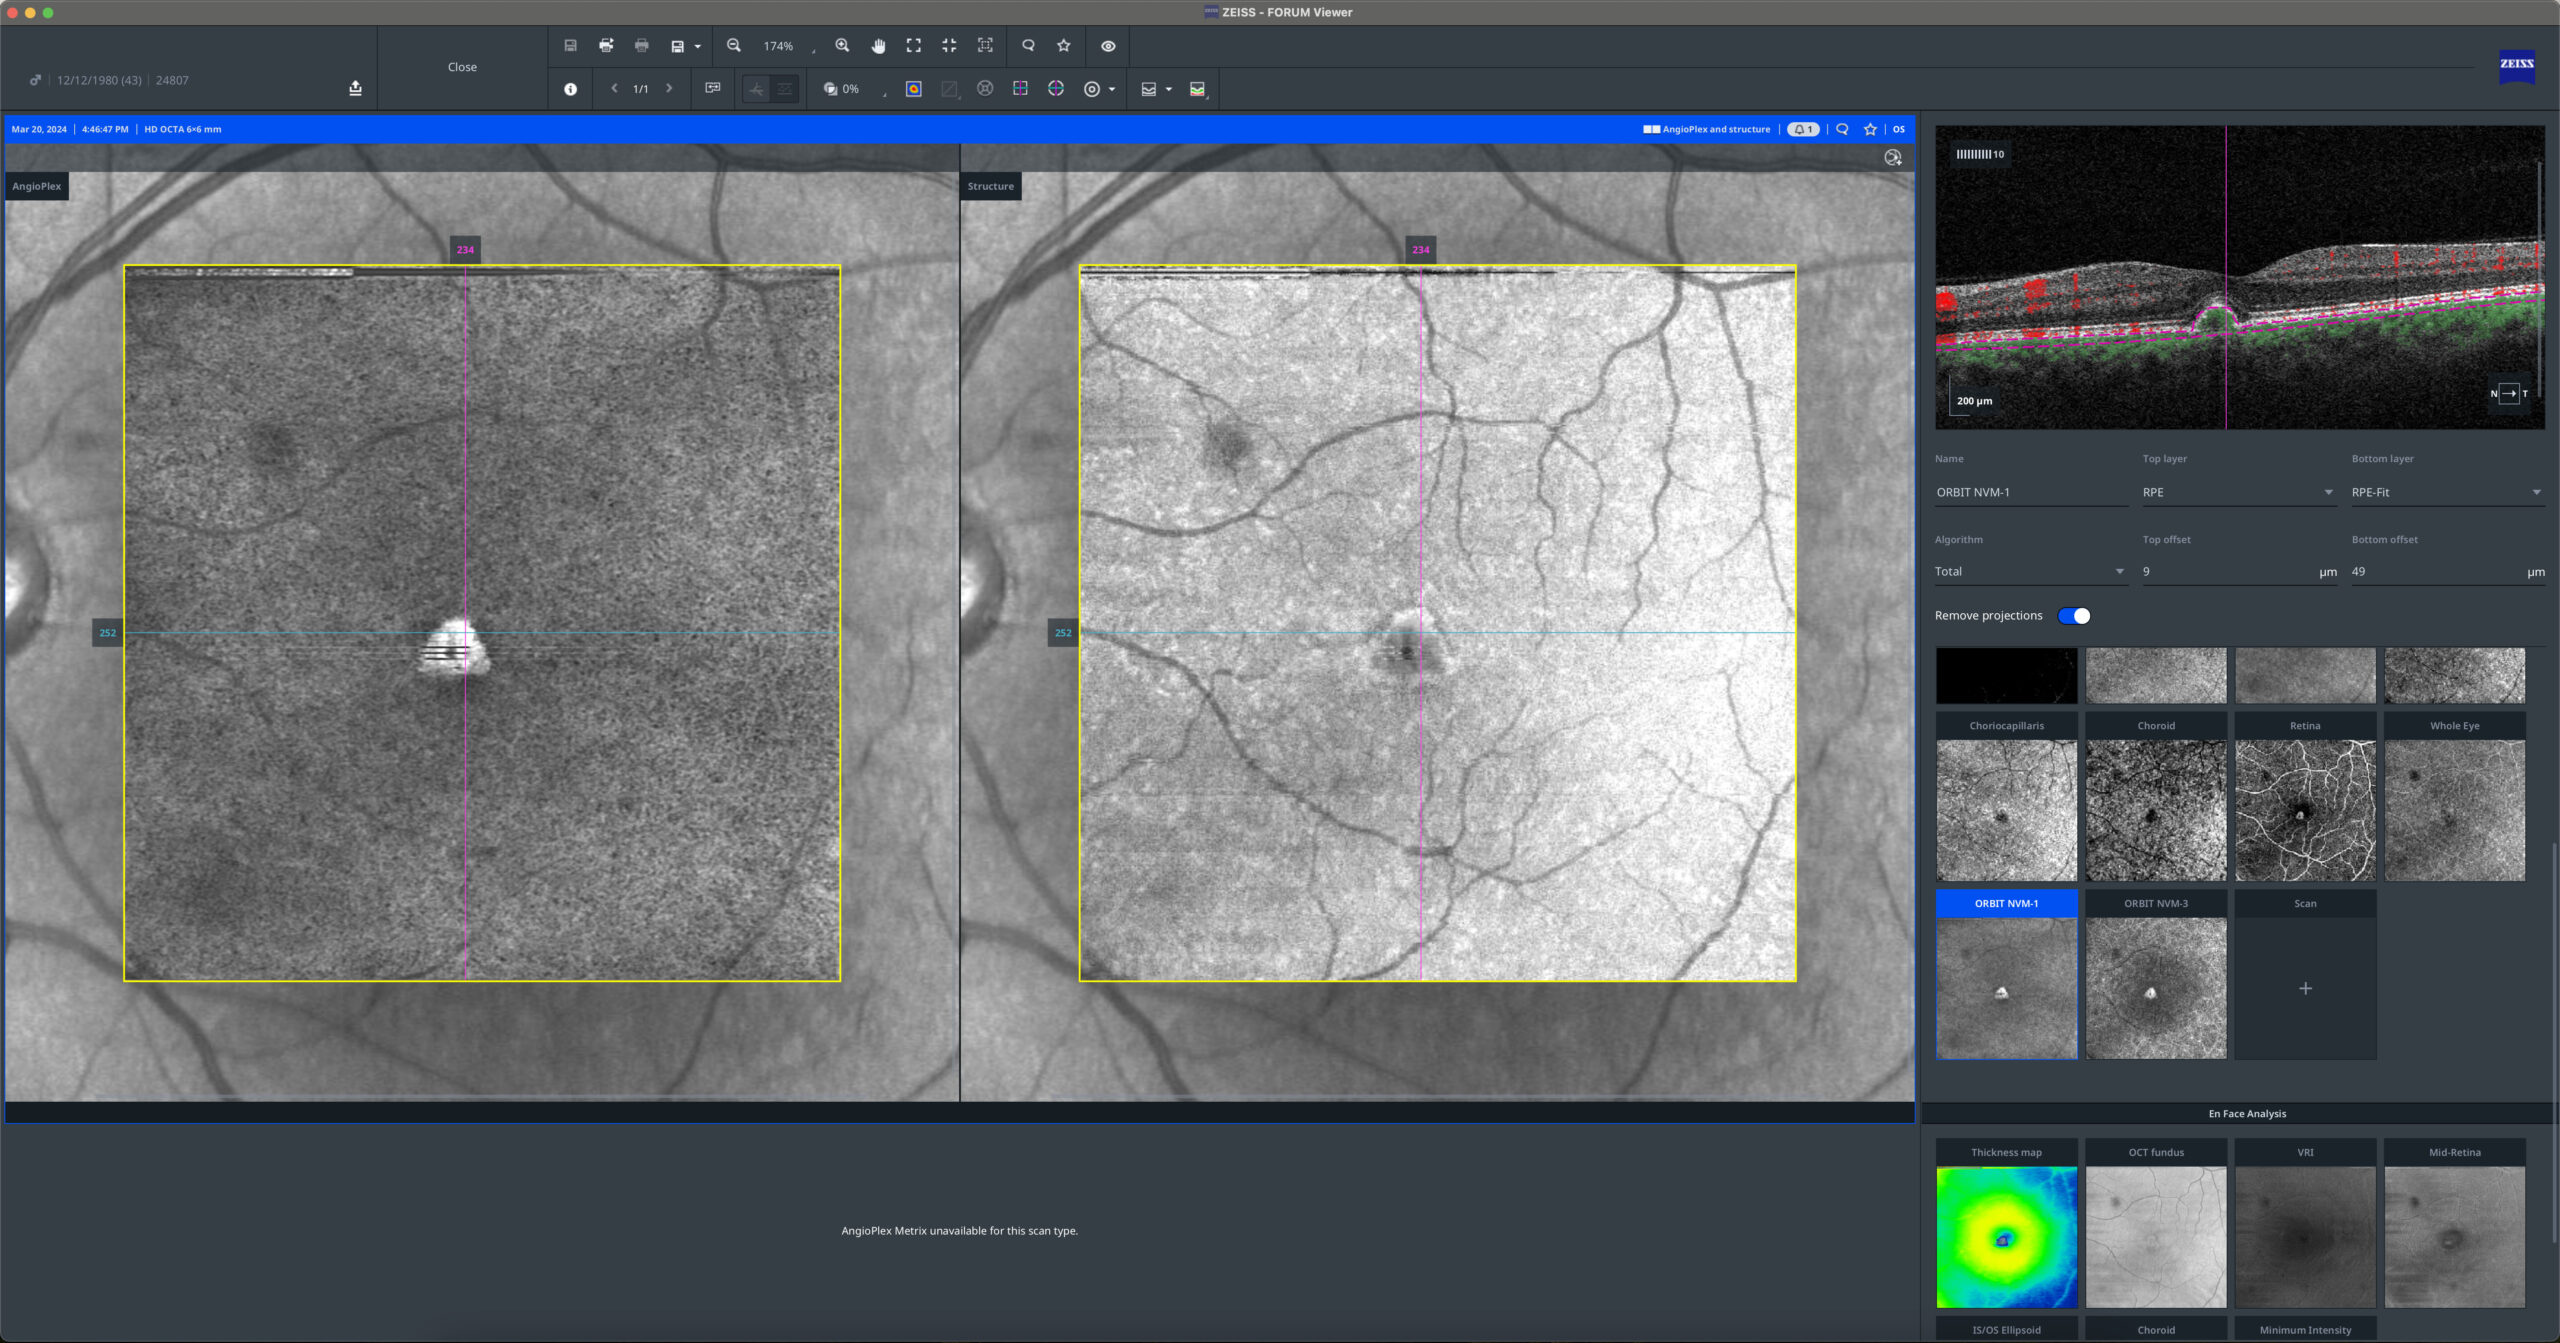The image size is (2560, 1343).
Task: Select the ORBIT NVM-1 slab
Action: coord(2006,974)
